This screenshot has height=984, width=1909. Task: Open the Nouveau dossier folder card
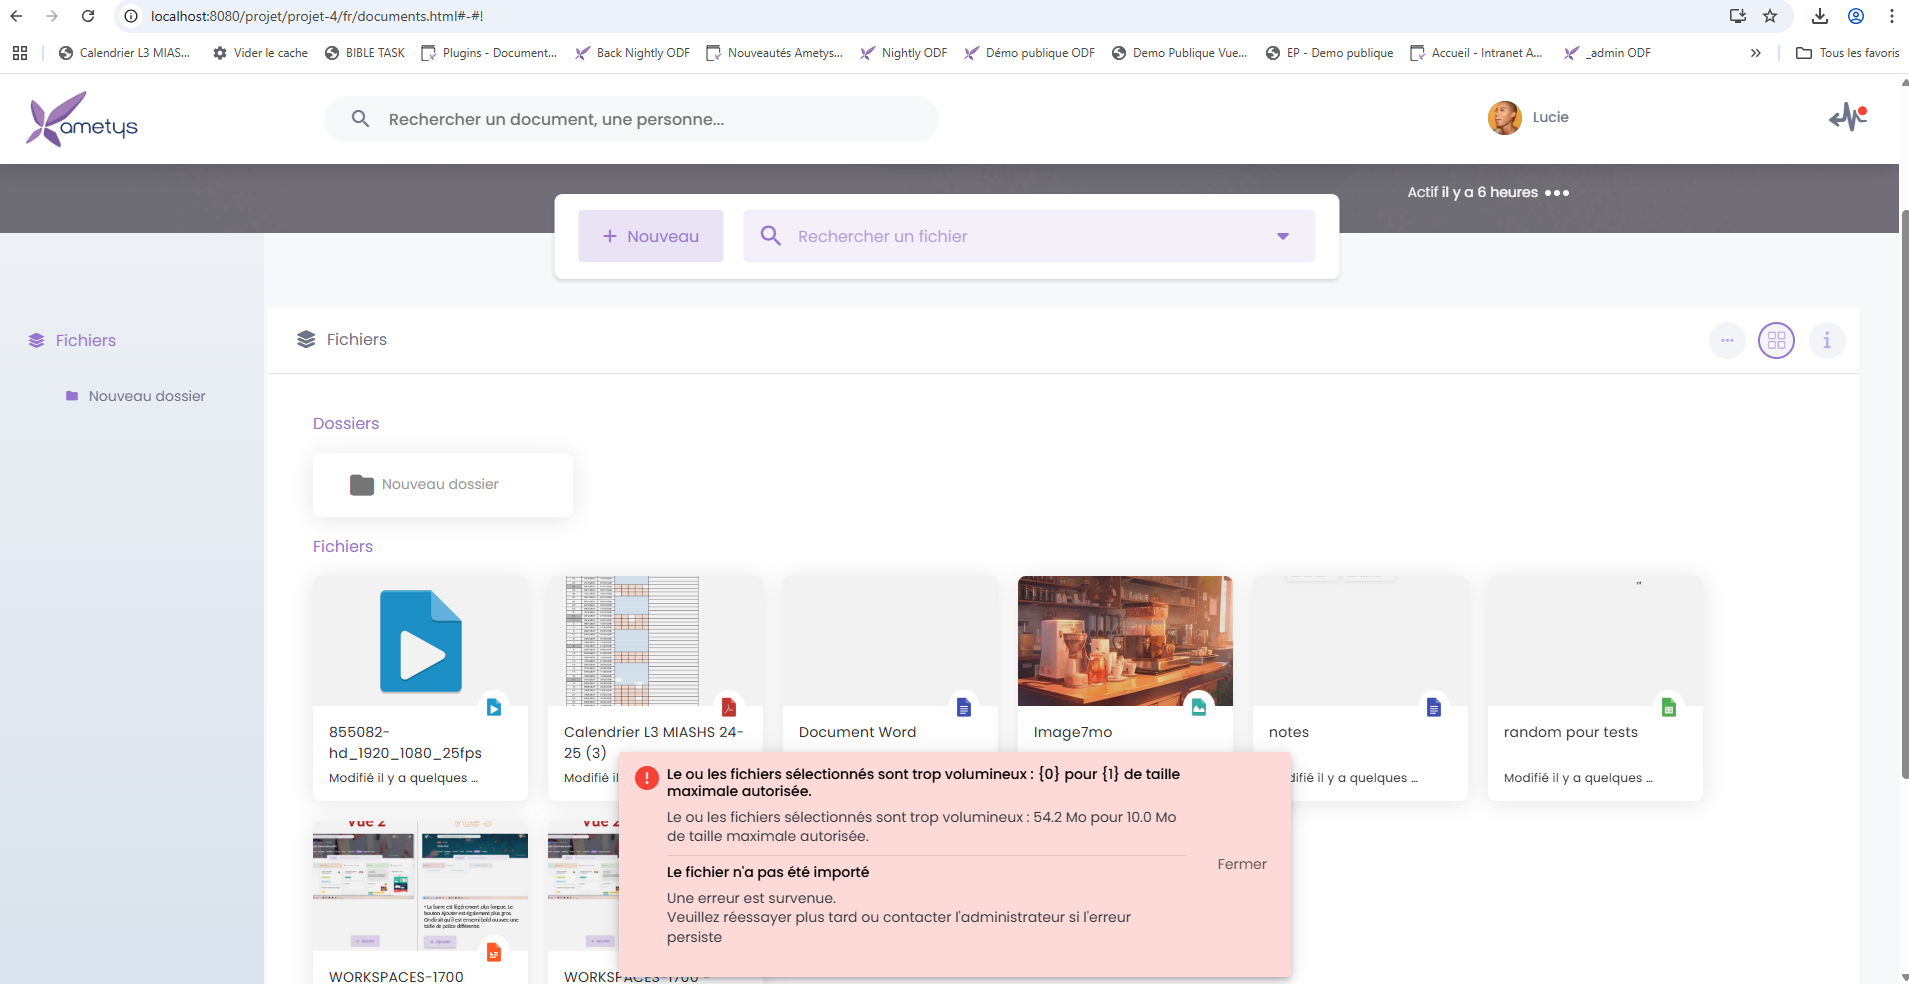pos(442,485)
